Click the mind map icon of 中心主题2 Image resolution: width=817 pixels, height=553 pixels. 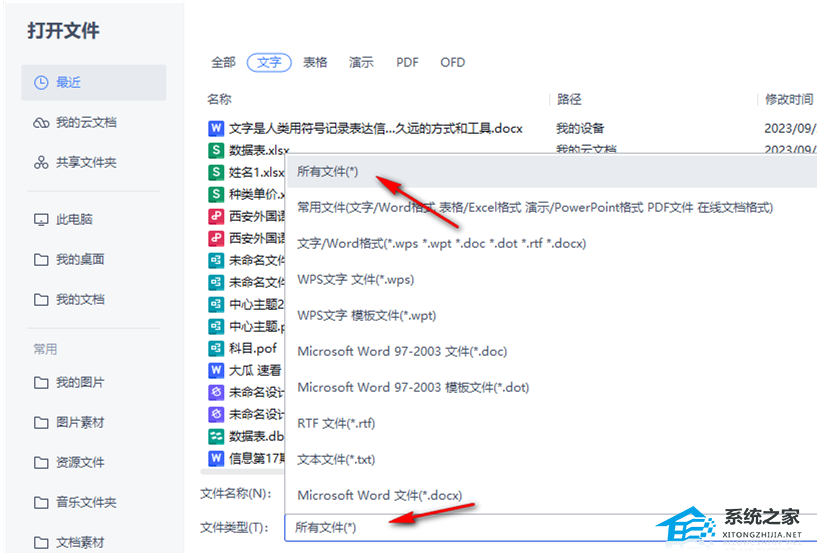(216, 304)
